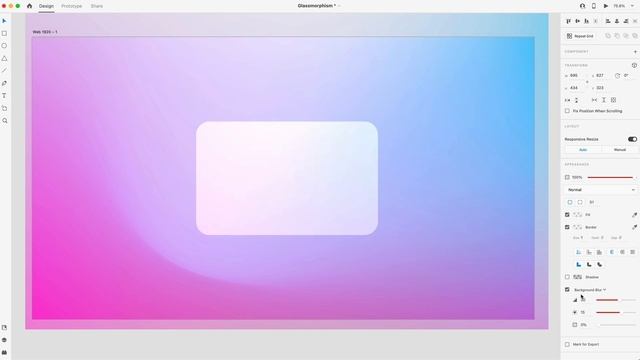Select the same corner radius option
Image resolution: width=640 pixels, height=360 pixels.
tap(570, 202)
